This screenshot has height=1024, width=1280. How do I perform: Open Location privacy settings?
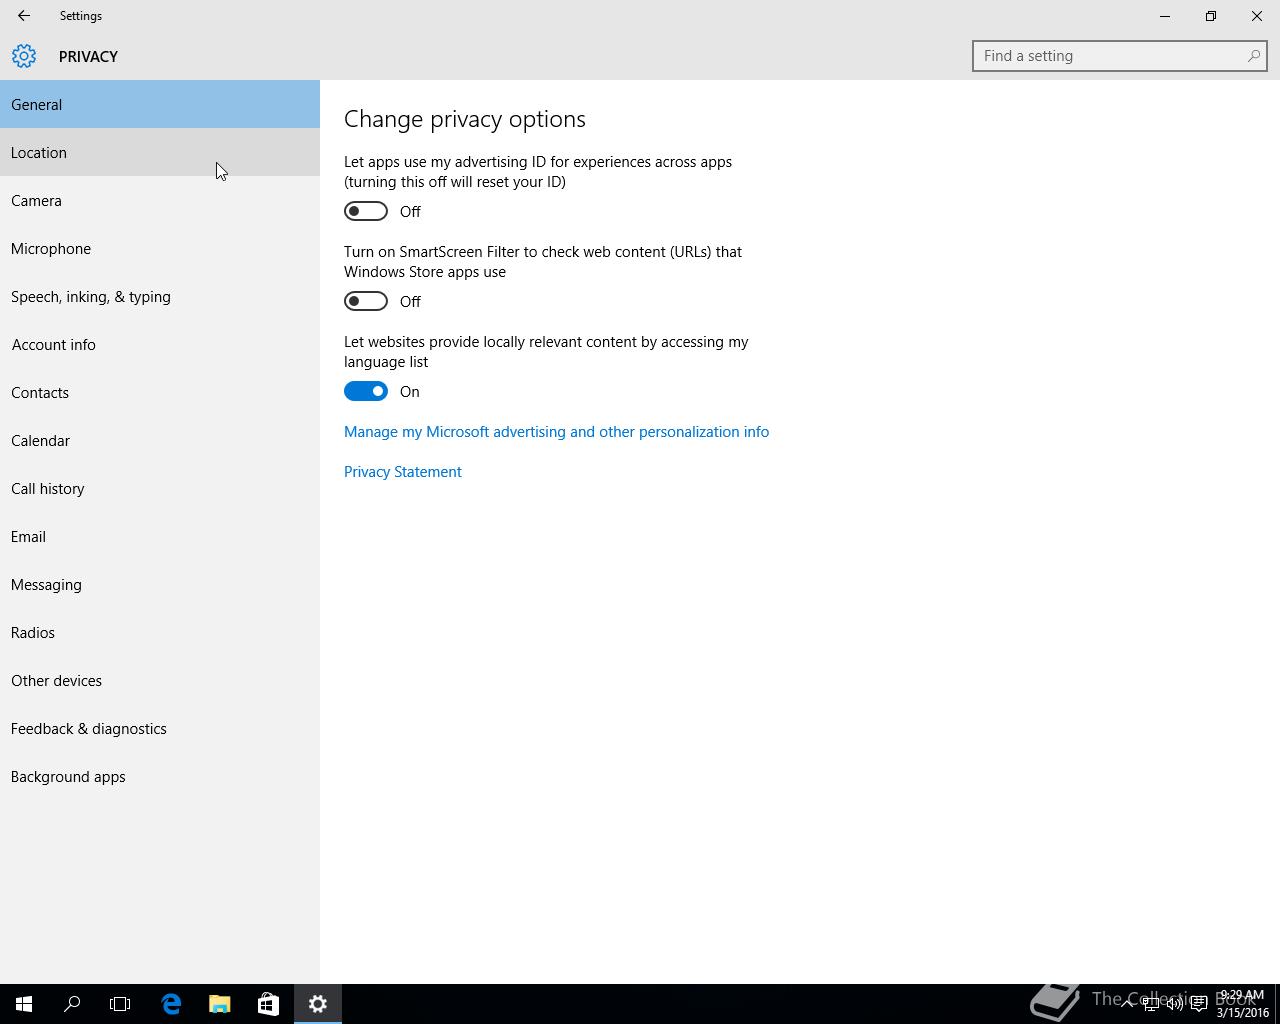[160, 152]
